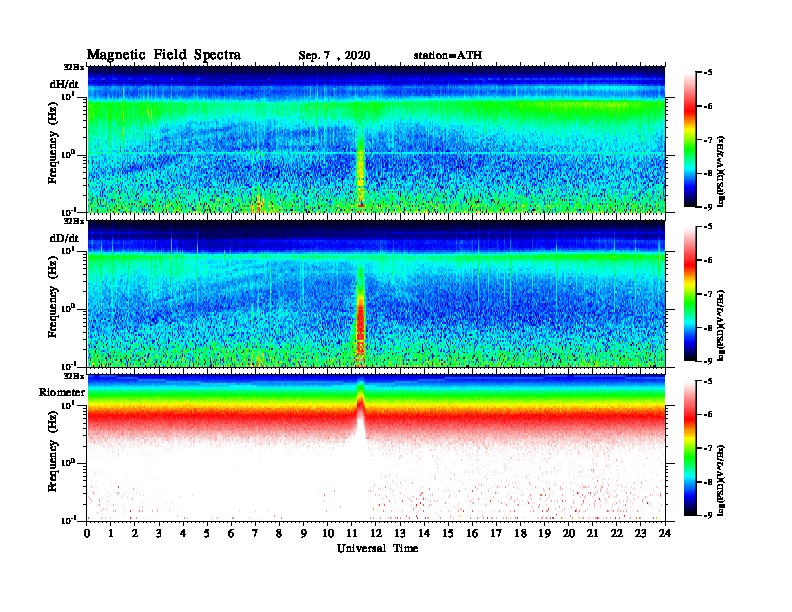Viewport: 792px width, 612px height.
Task: Click the time axis tick label '9'
Action: (x=304, y=534)
